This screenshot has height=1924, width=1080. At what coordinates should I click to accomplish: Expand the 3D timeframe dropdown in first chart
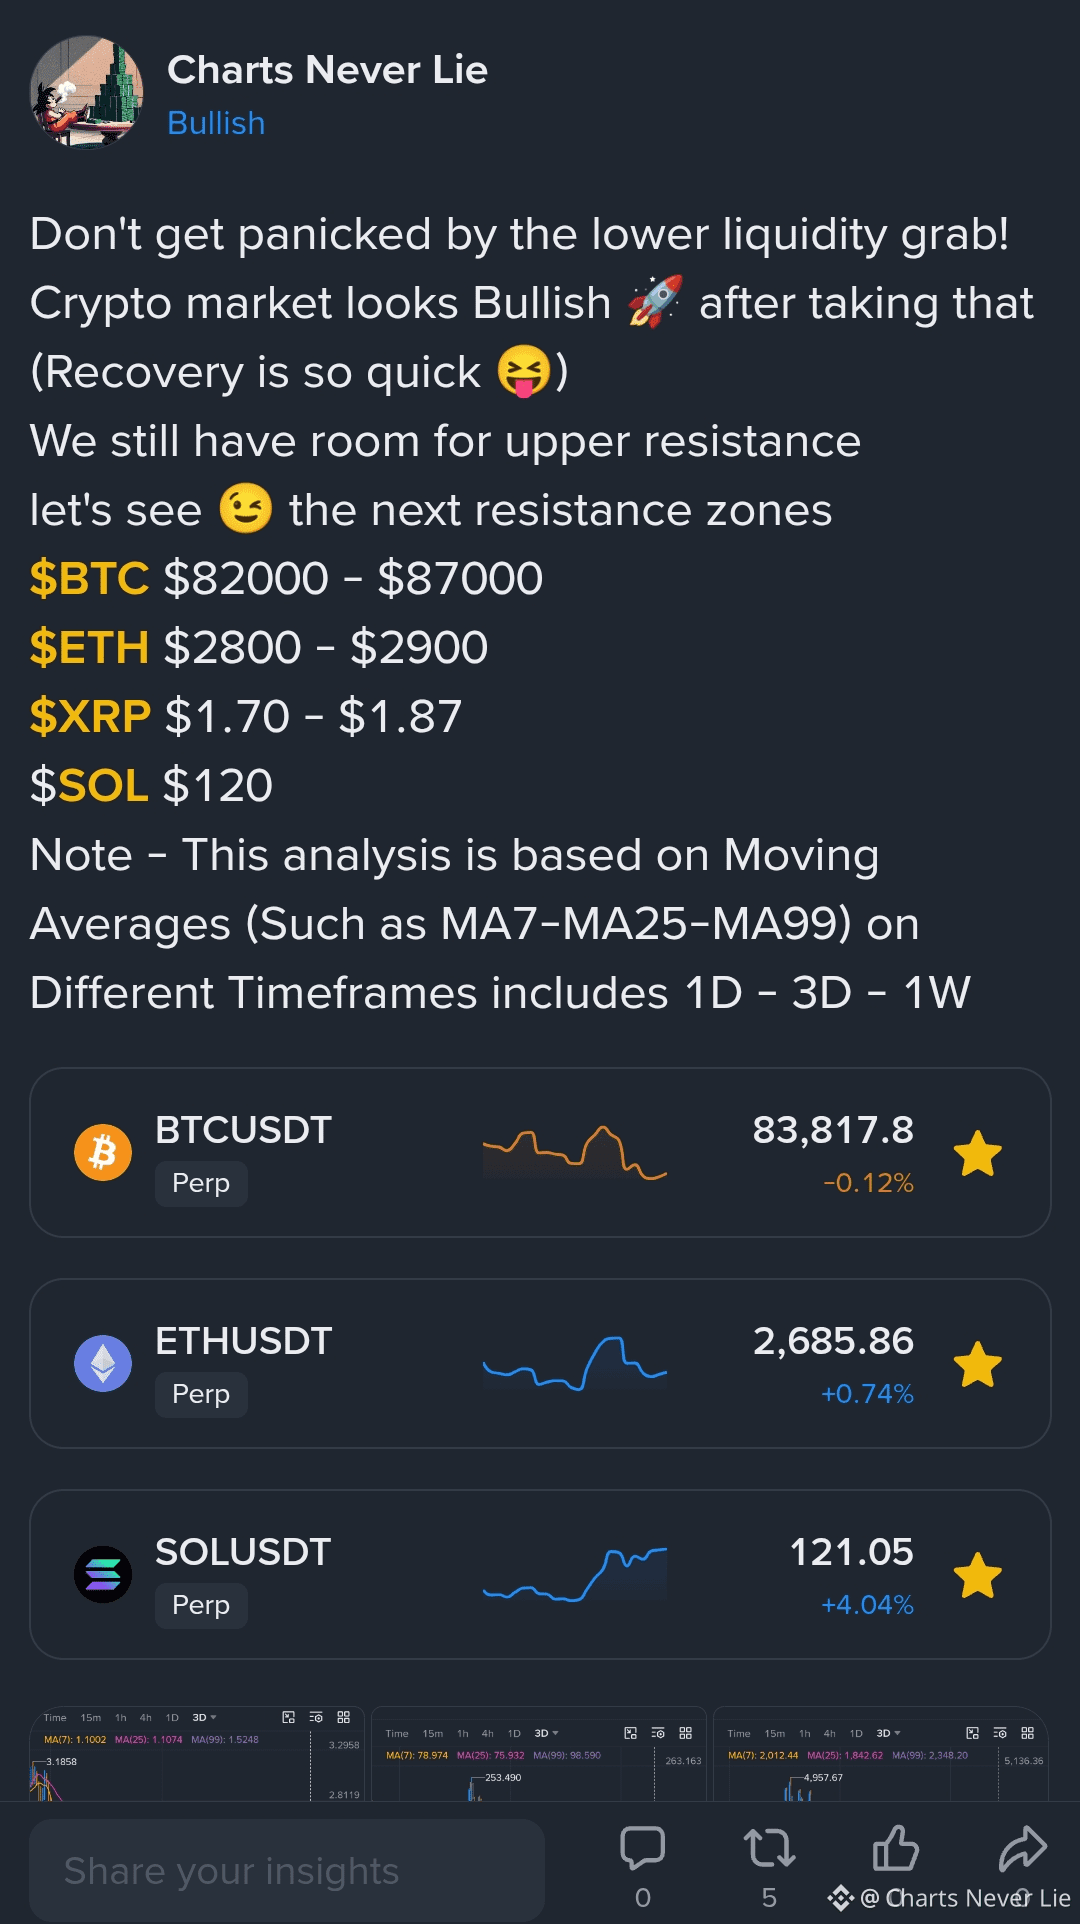pos(204,1717)
